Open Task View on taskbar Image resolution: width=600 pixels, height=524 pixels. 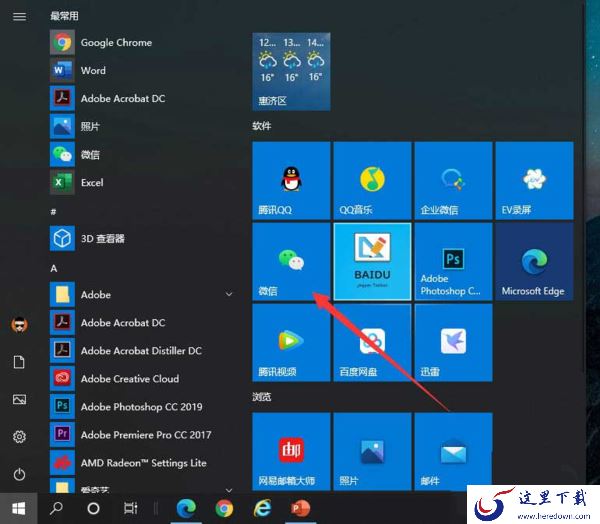coord(130,508)
